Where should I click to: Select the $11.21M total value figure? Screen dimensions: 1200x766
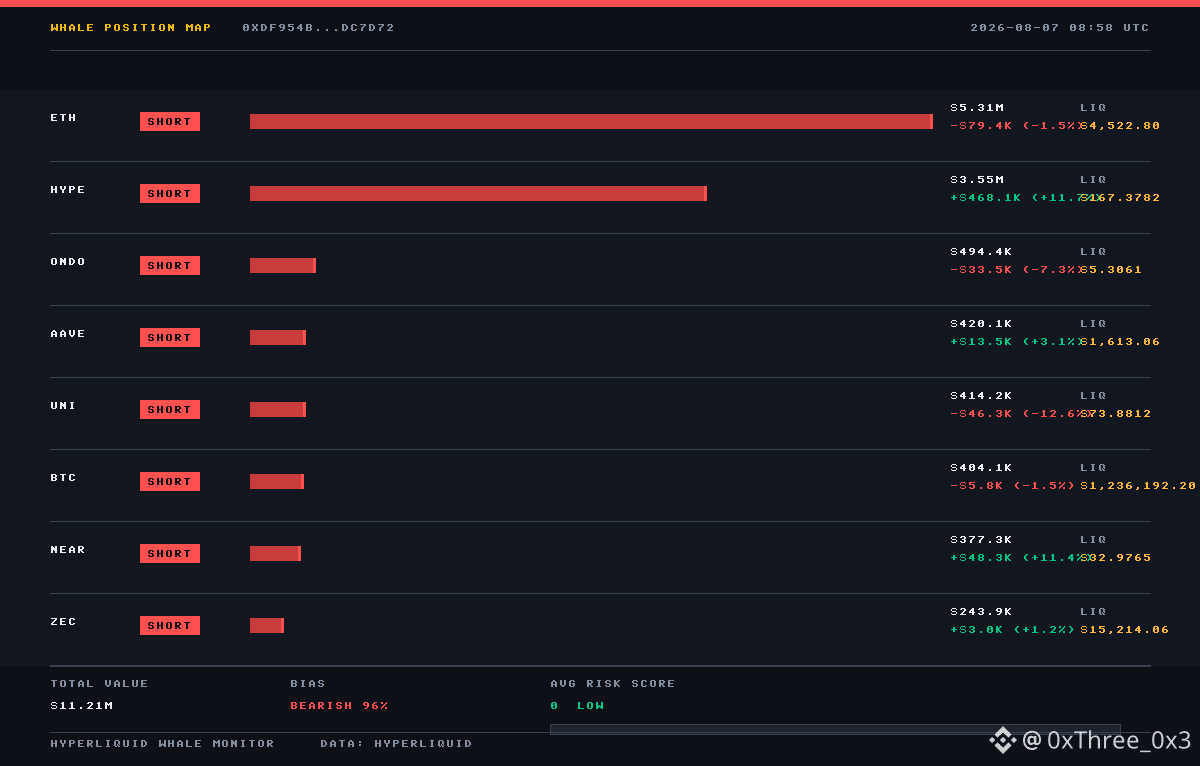81,706
